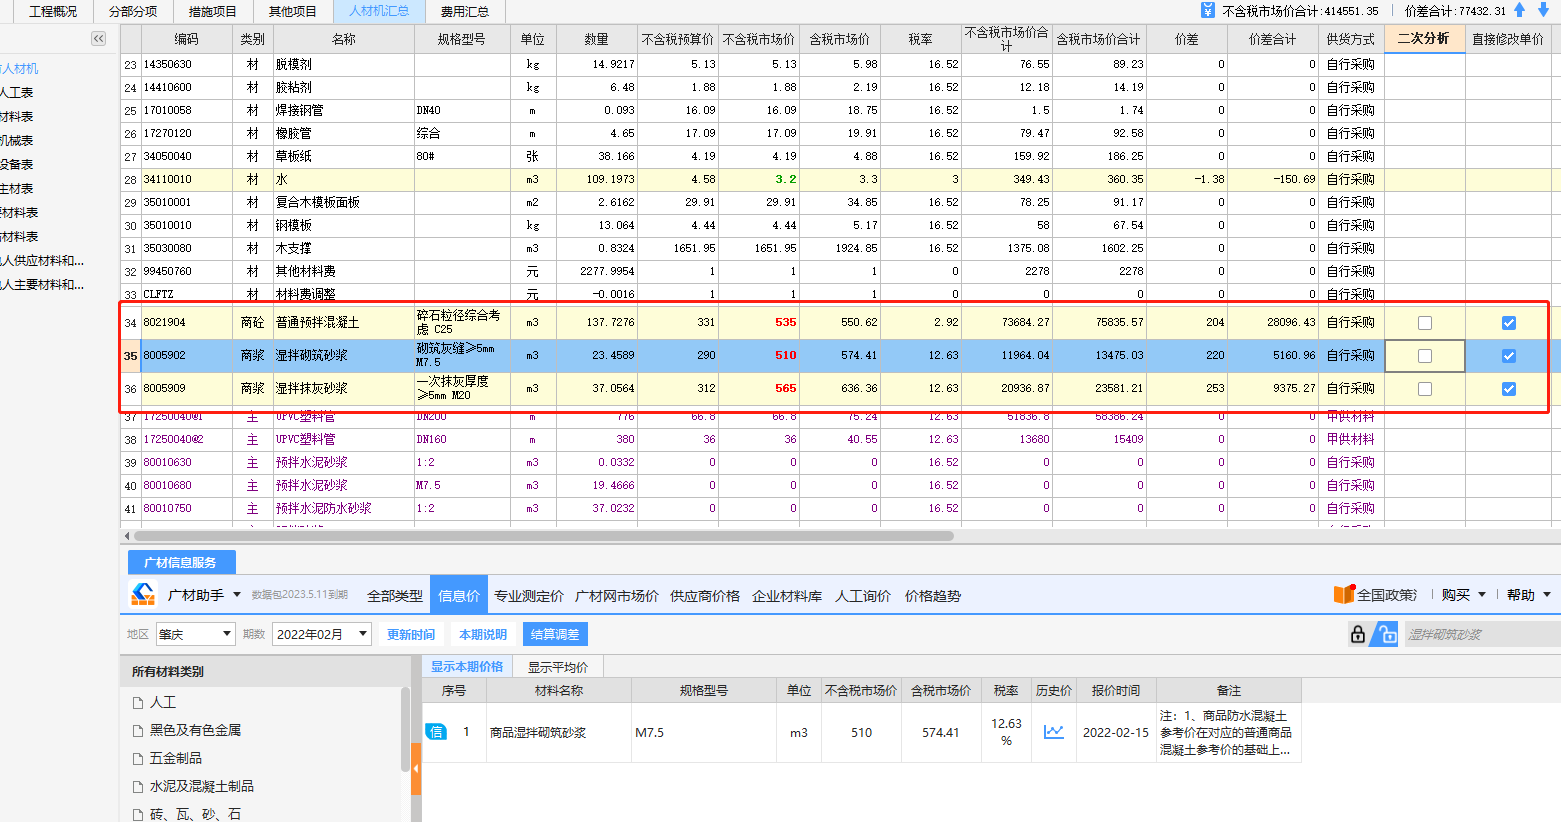Click the orange panel collapse handle
Screen dimensions: 1561x822
(416, 767)
